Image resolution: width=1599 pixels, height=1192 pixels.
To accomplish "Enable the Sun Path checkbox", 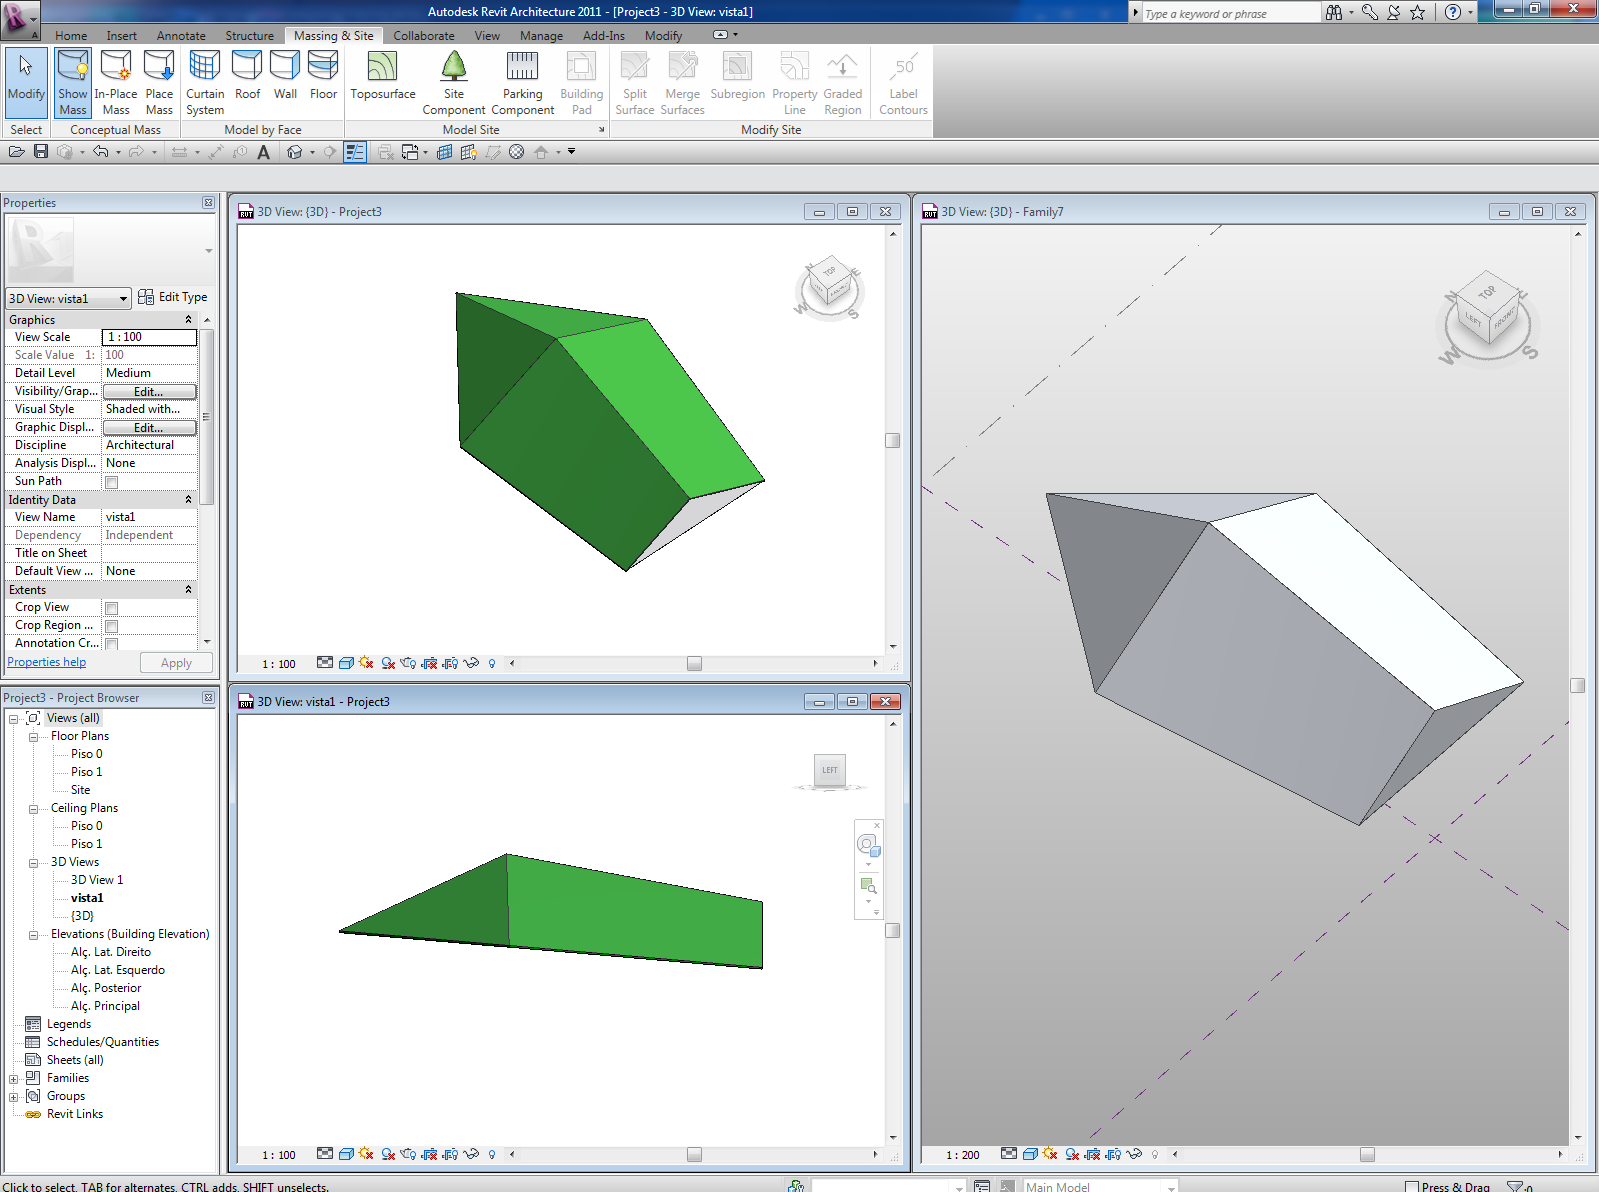I will point(112,482).
